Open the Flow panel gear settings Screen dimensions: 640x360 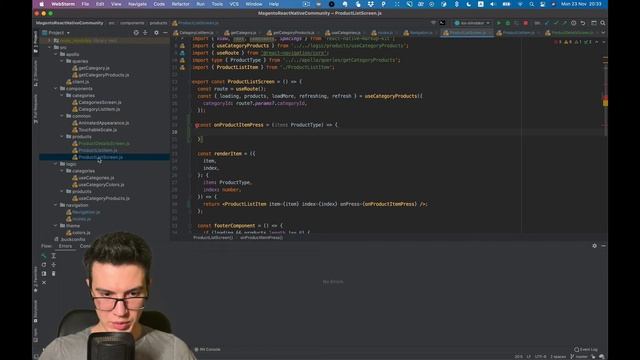click(594, 246)
